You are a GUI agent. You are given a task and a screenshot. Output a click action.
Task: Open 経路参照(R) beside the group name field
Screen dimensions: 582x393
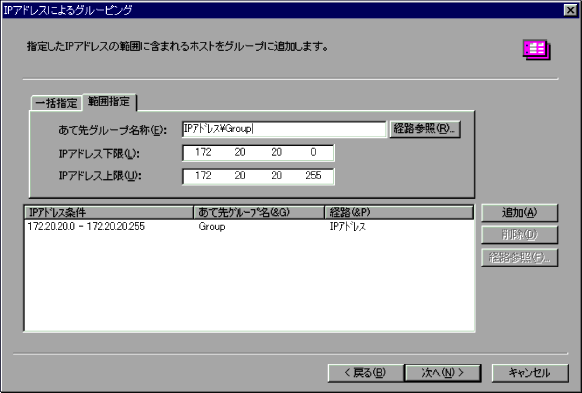coord(425,129)
